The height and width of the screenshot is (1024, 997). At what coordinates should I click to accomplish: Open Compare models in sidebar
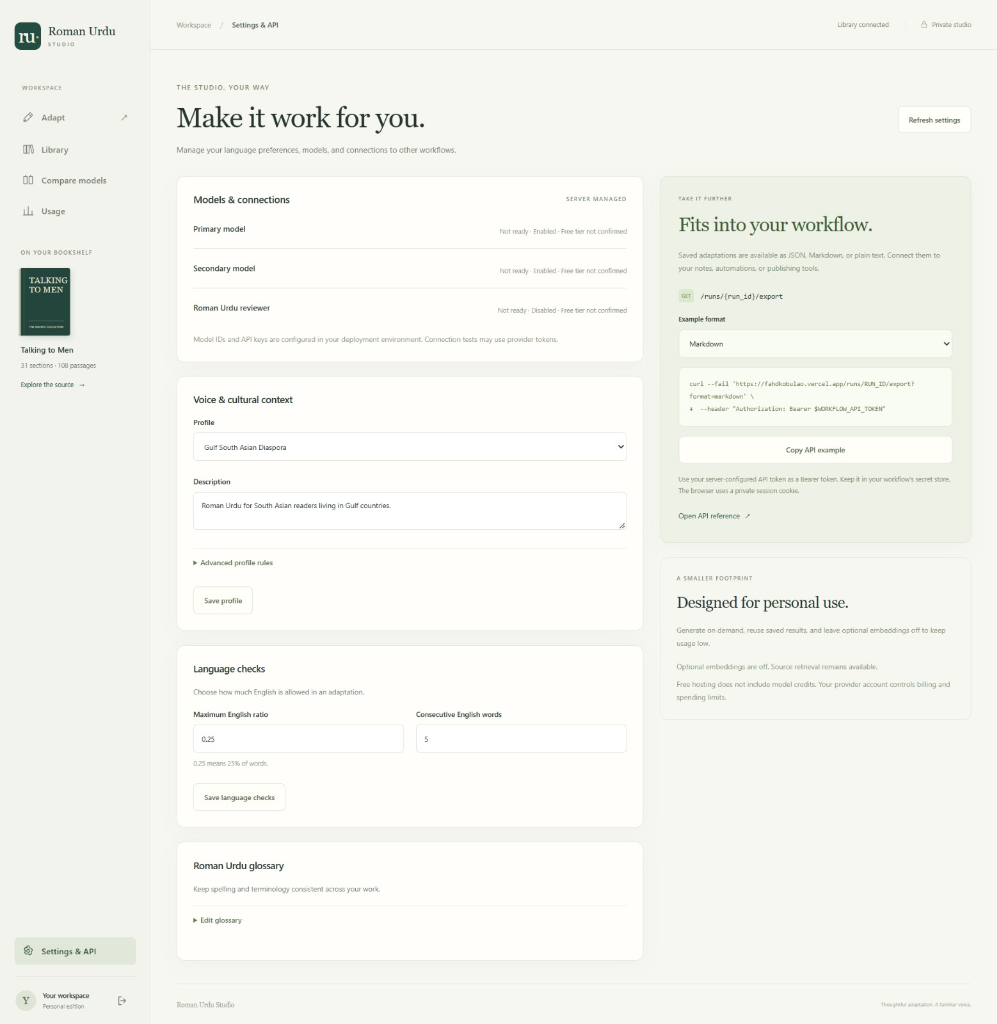point(75,180)
